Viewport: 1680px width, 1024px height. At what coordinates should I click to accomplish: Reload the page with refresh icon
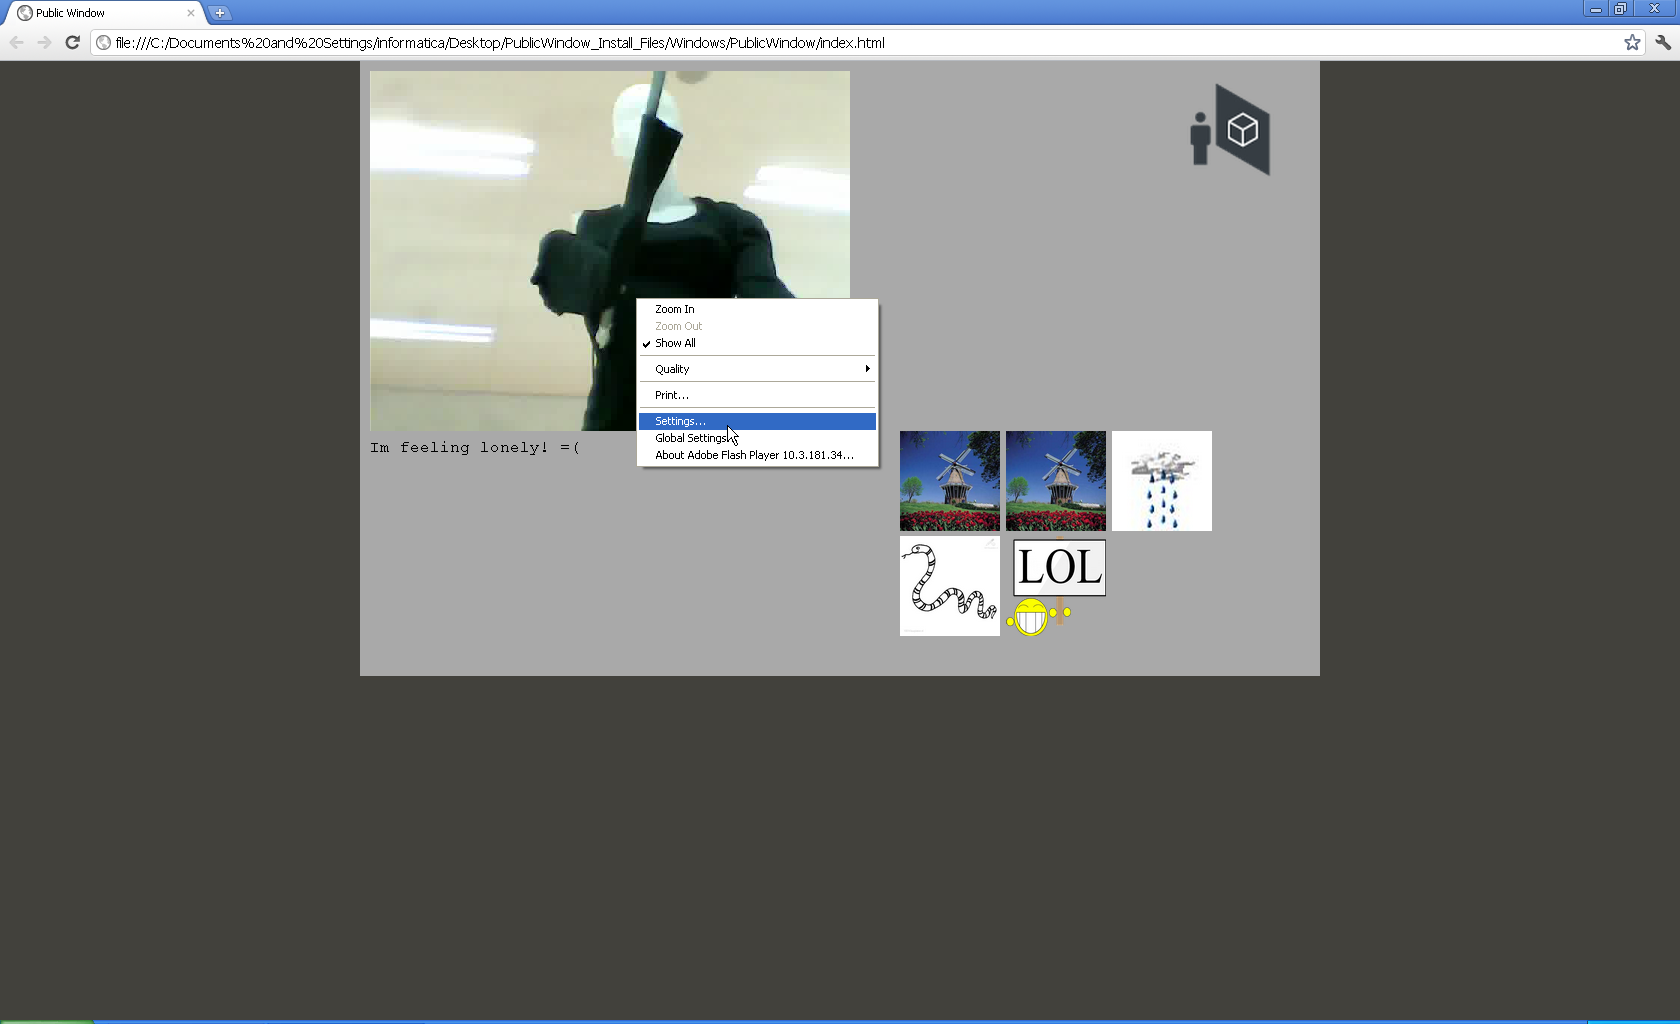[72, 42]
